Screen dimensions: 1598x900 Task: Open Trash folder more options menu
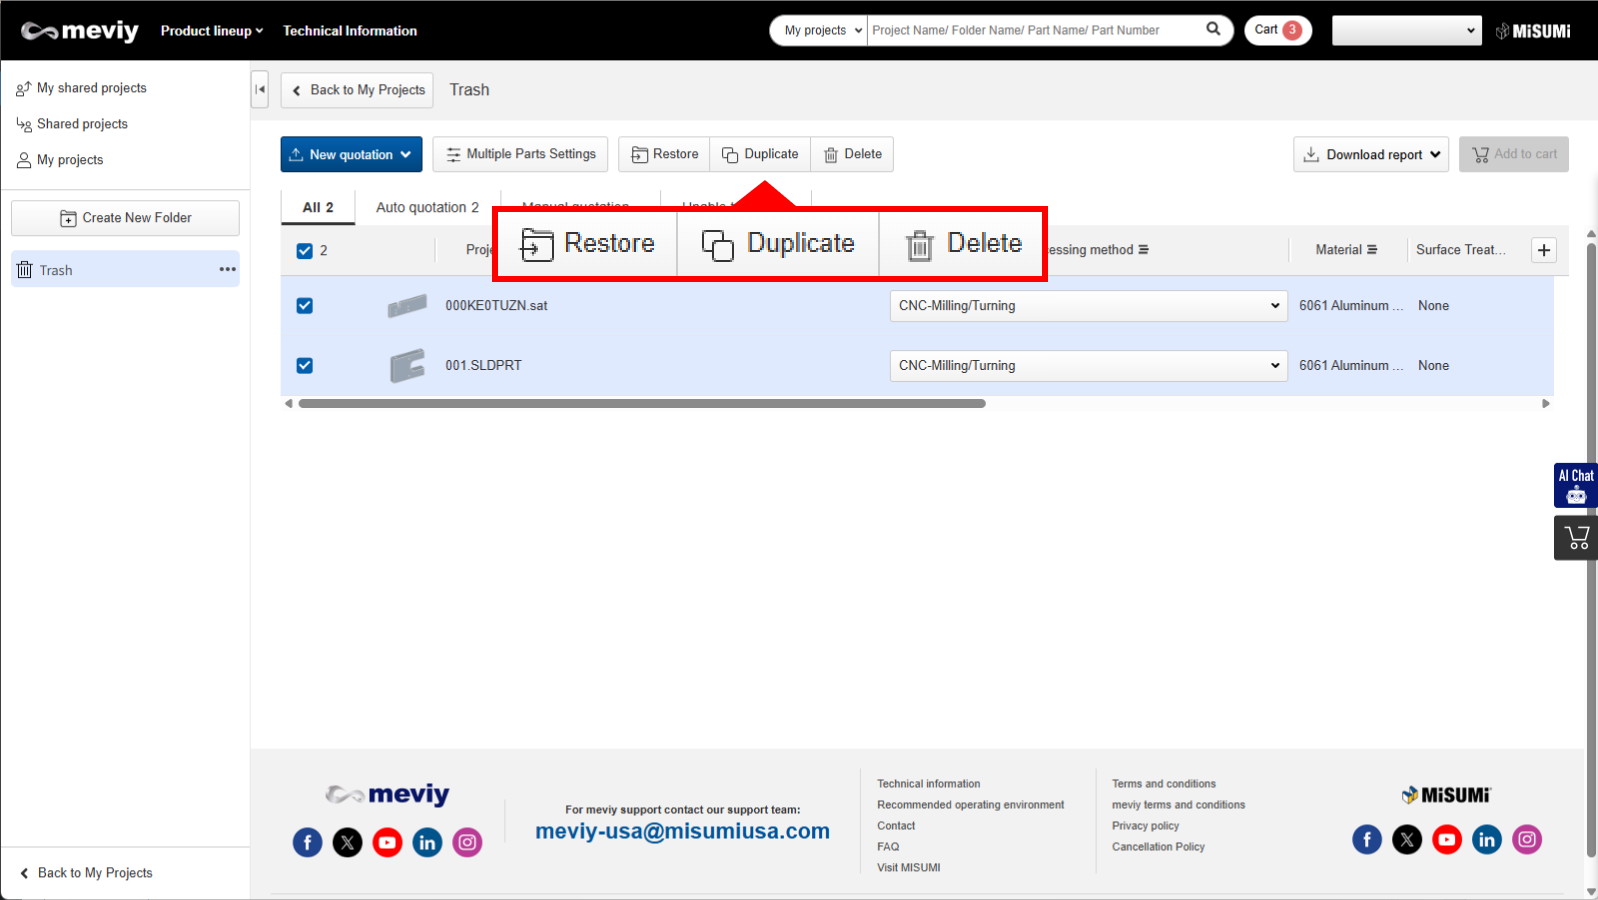pos(227,269)
